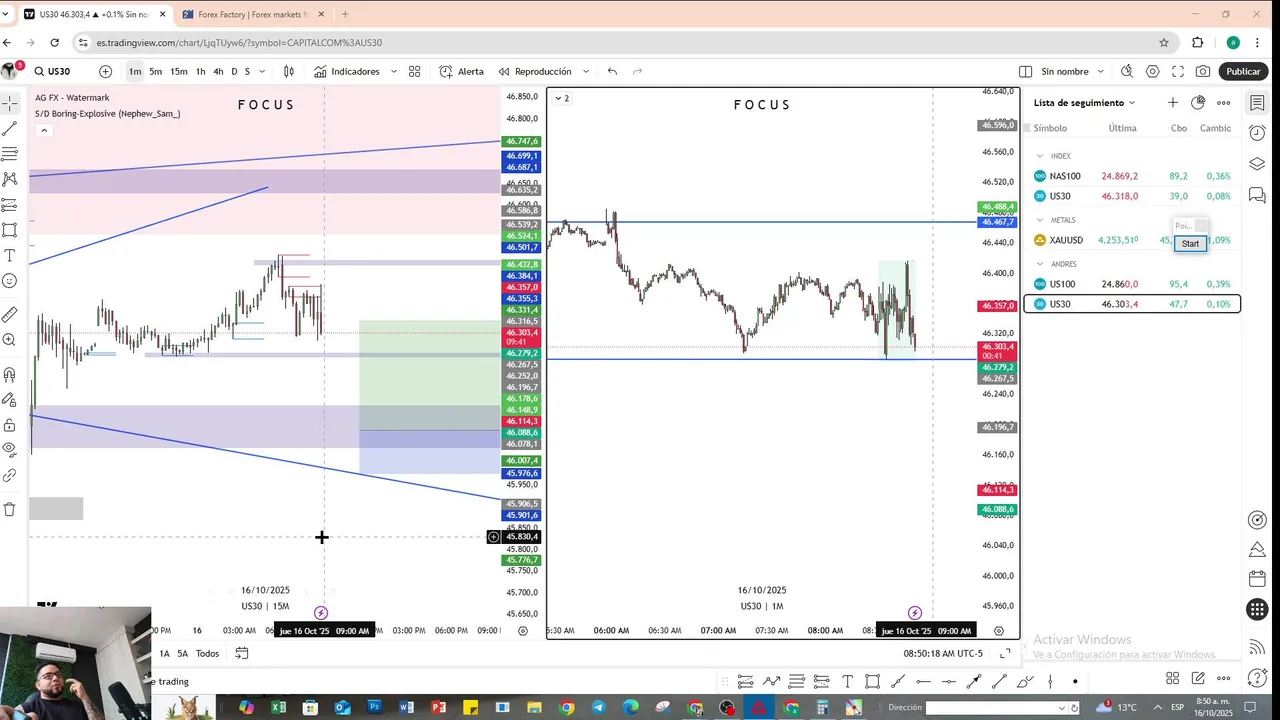Toggle fullscreen mode icon
This screenshot has height=720, width=1280.
tap(1178, 71)
